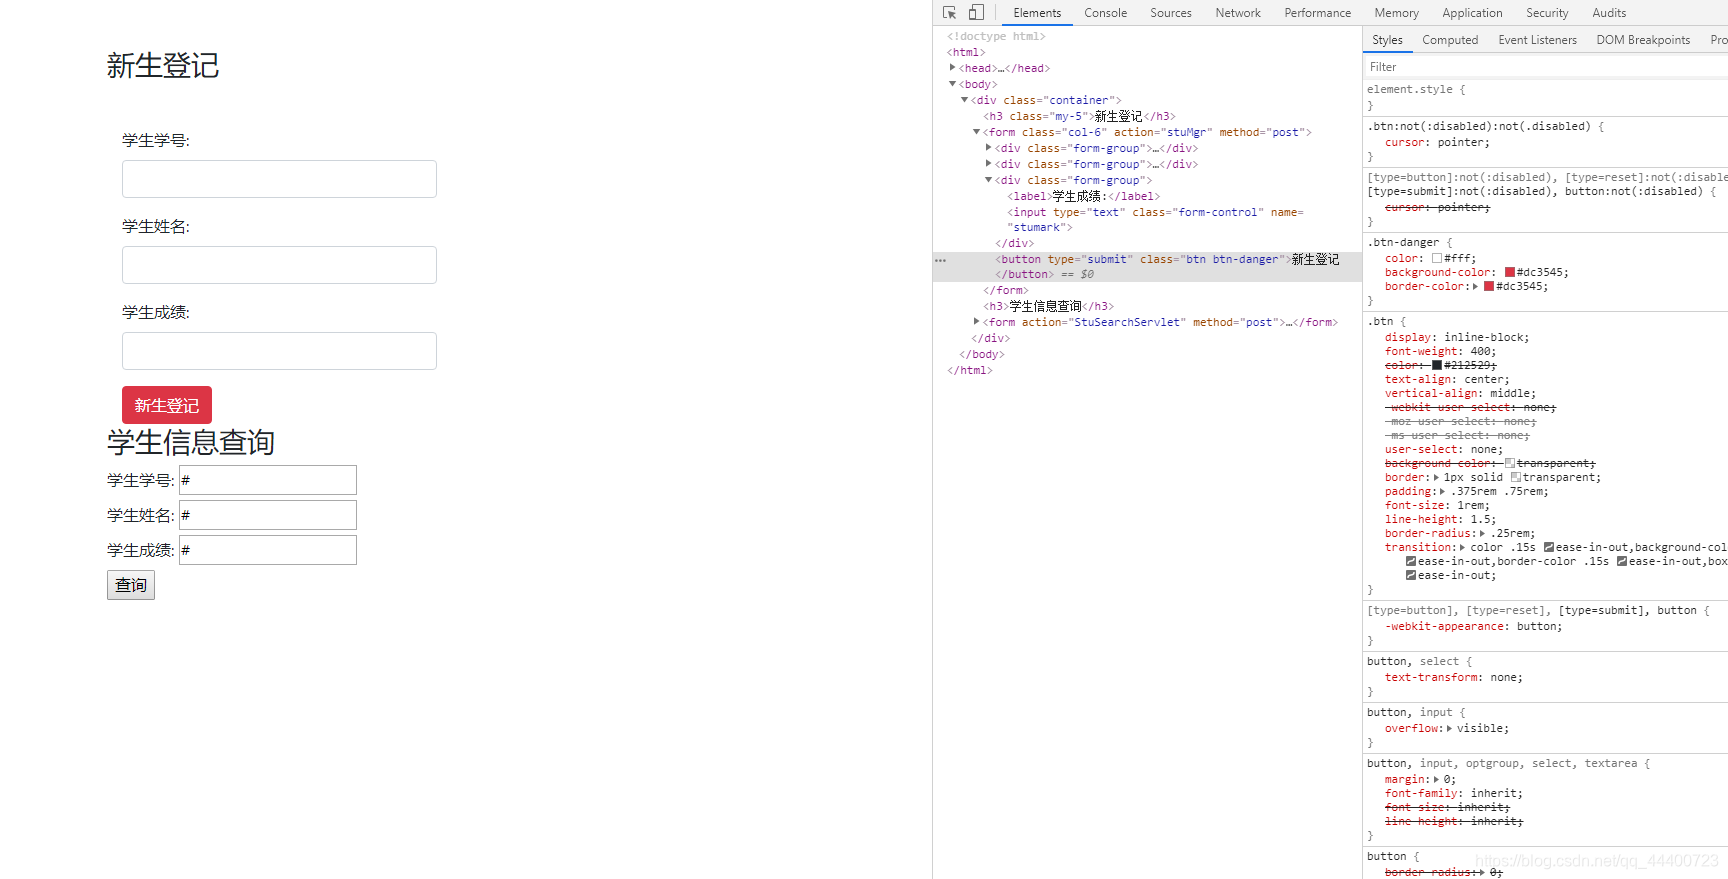Open the border transparent color swatch
Image resolution: width=1728 pixels, height=879 pixels.
point(1516,477)
